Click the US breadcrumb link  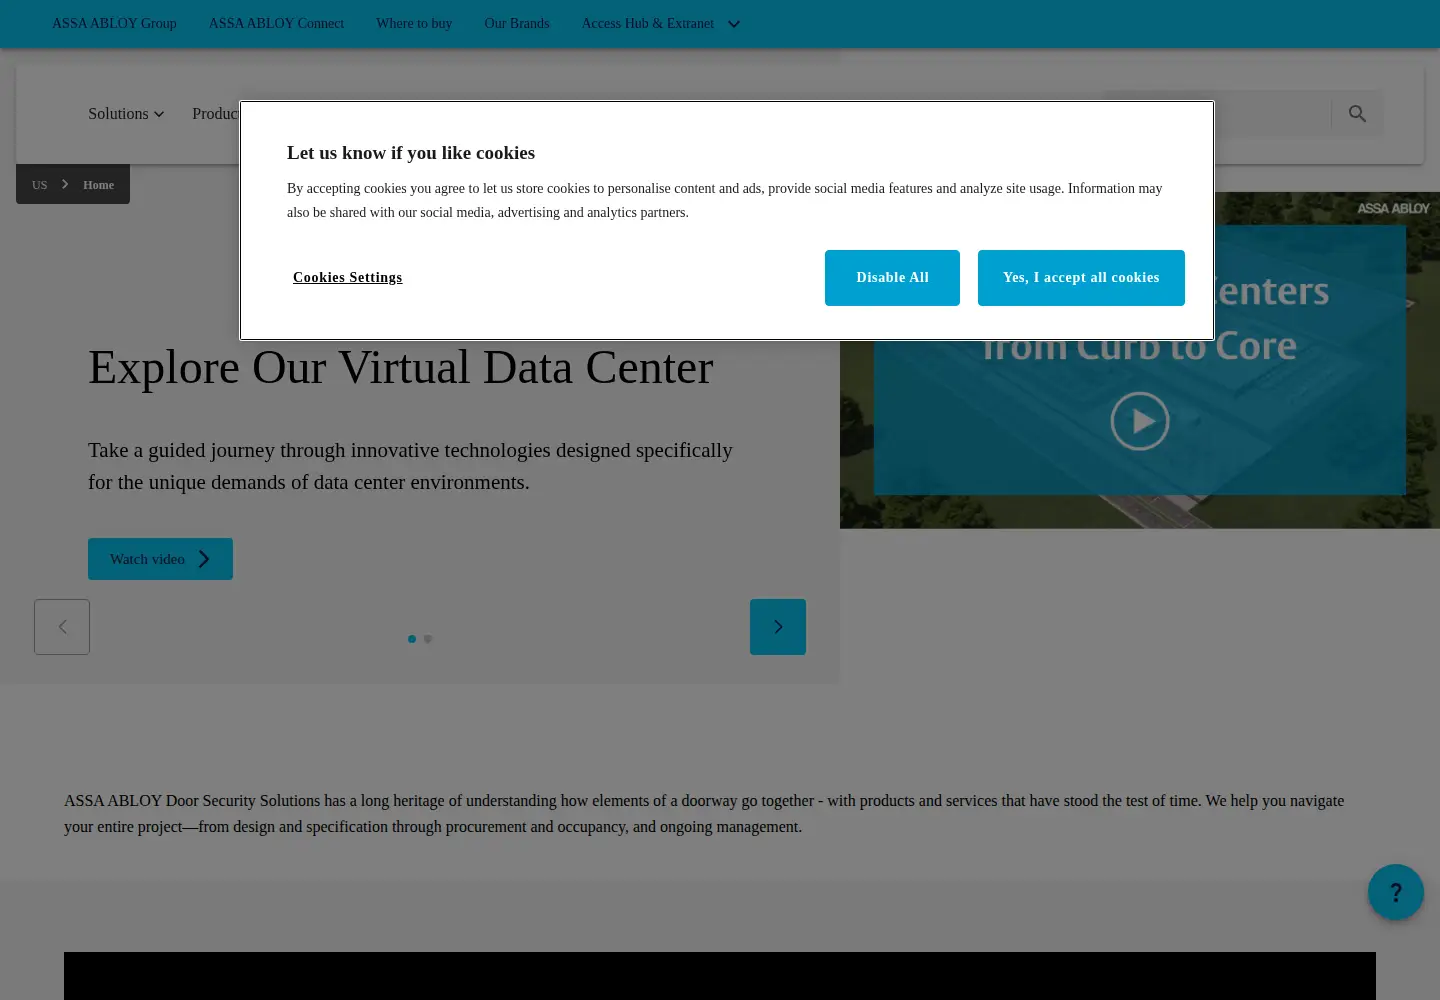pos(40,185)
